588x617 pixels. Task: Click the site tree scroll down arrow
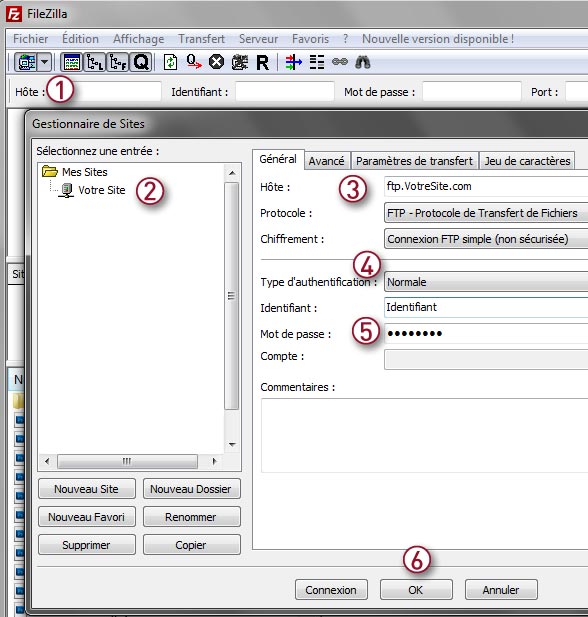[x=232, y=444]
